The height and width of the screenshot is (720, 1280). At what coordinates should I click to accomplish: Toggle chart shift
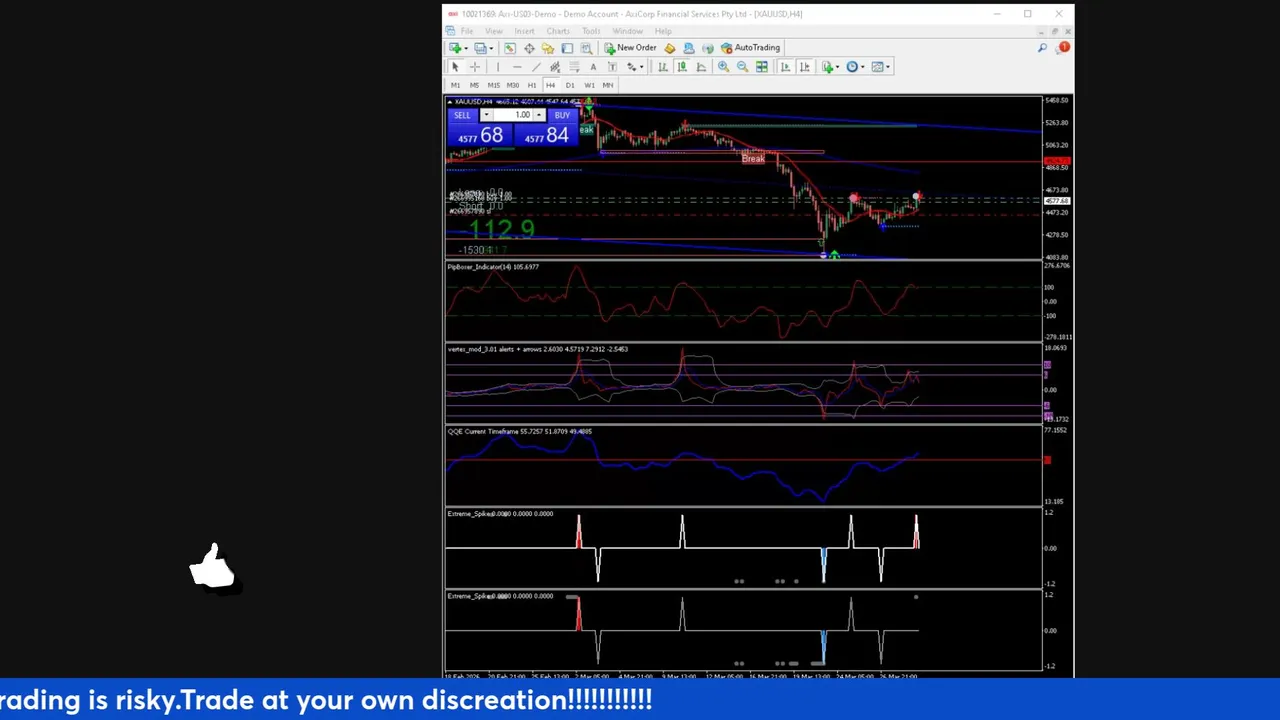pyautogui.click(x=804, y=67)
